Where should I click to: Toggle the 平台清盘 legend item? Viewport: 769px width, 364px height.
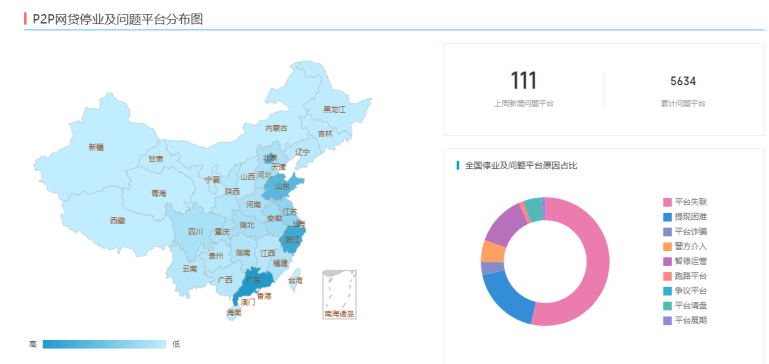tap(685, 306)
